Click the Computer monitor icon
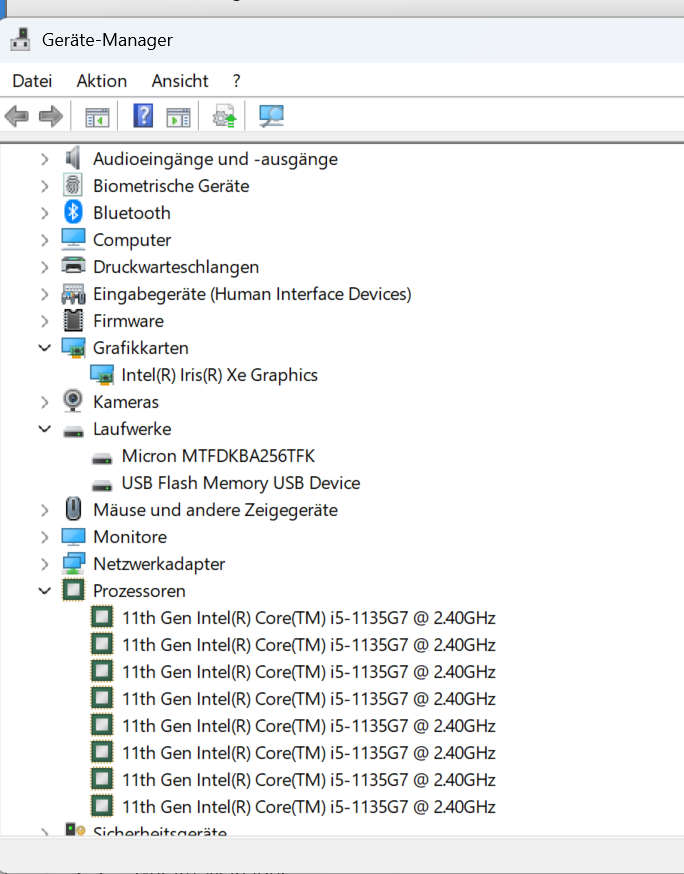Image resolution: width=684 pixels, height=874 pixels. [73, 240]
